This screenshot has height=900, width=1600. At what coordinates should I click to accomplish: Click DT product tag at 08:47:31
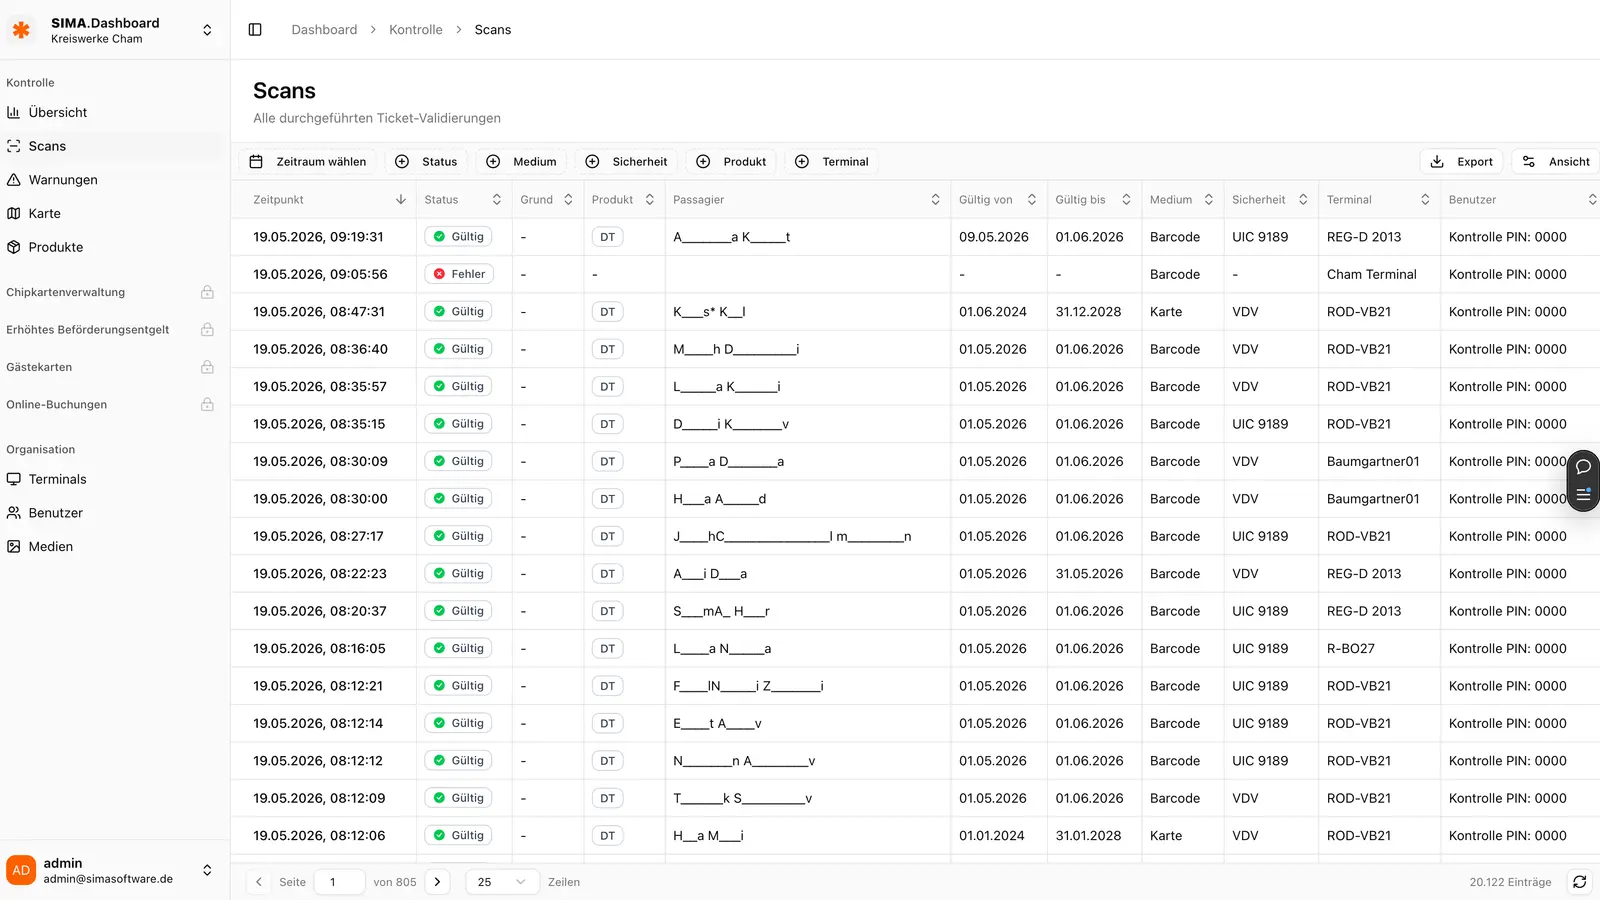pyautogui.click(x=608, y=312)
